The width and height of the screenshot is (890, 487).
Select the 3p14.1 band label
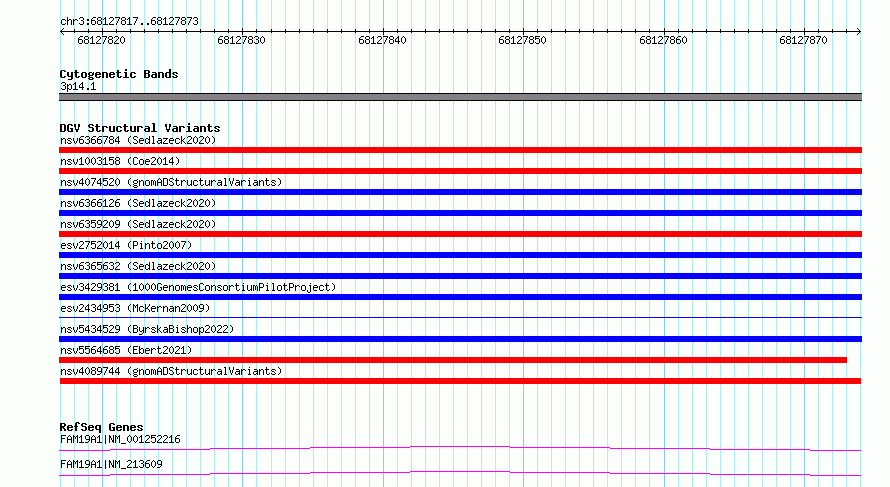tap(78, 87)
